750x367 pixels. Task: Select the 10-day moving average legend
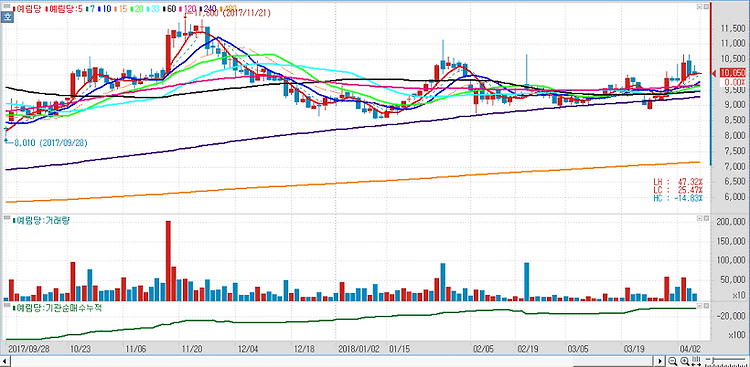point(106,8)
